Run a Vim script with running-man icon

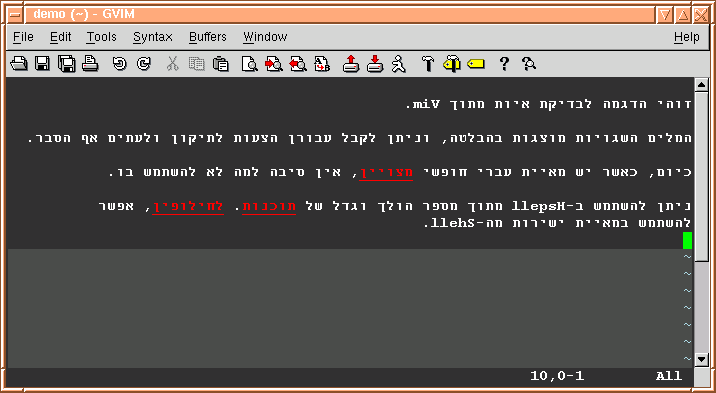point(399,64)
